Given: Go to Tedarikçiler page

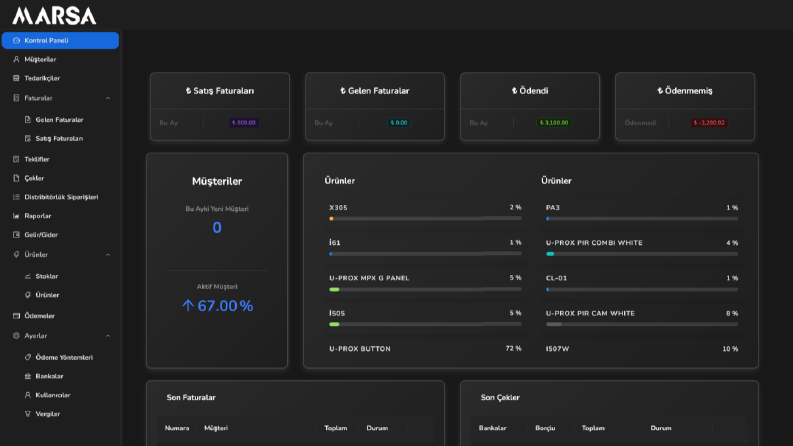Looking at the screenshot, I should (x=60, y=78).
